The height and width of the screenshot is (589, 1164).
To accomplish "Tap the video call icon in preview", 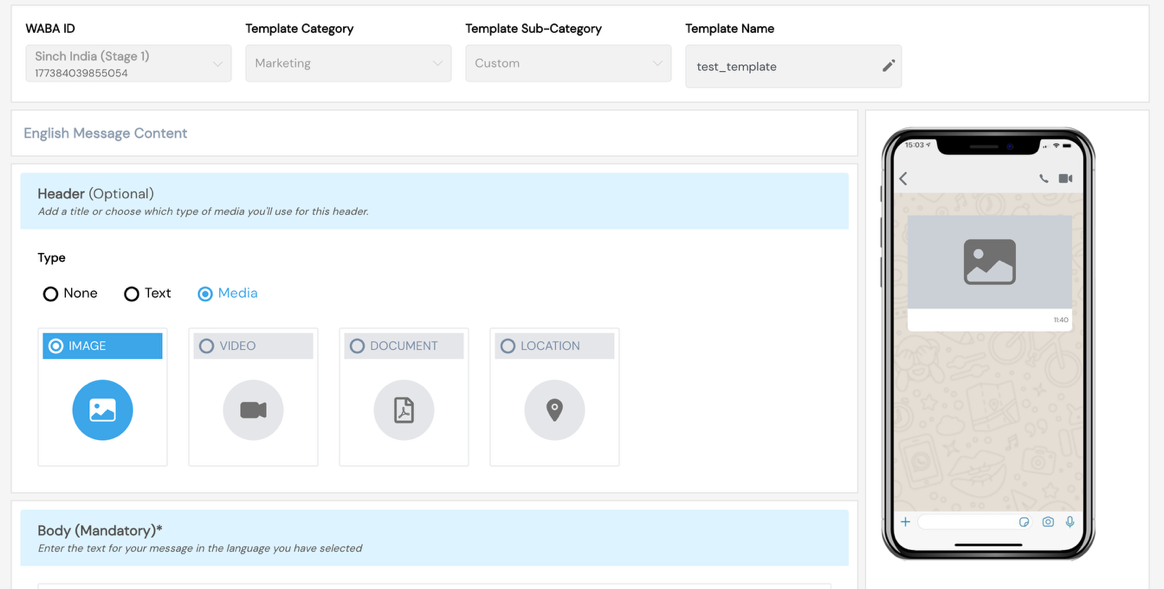I will (1065, 178).
